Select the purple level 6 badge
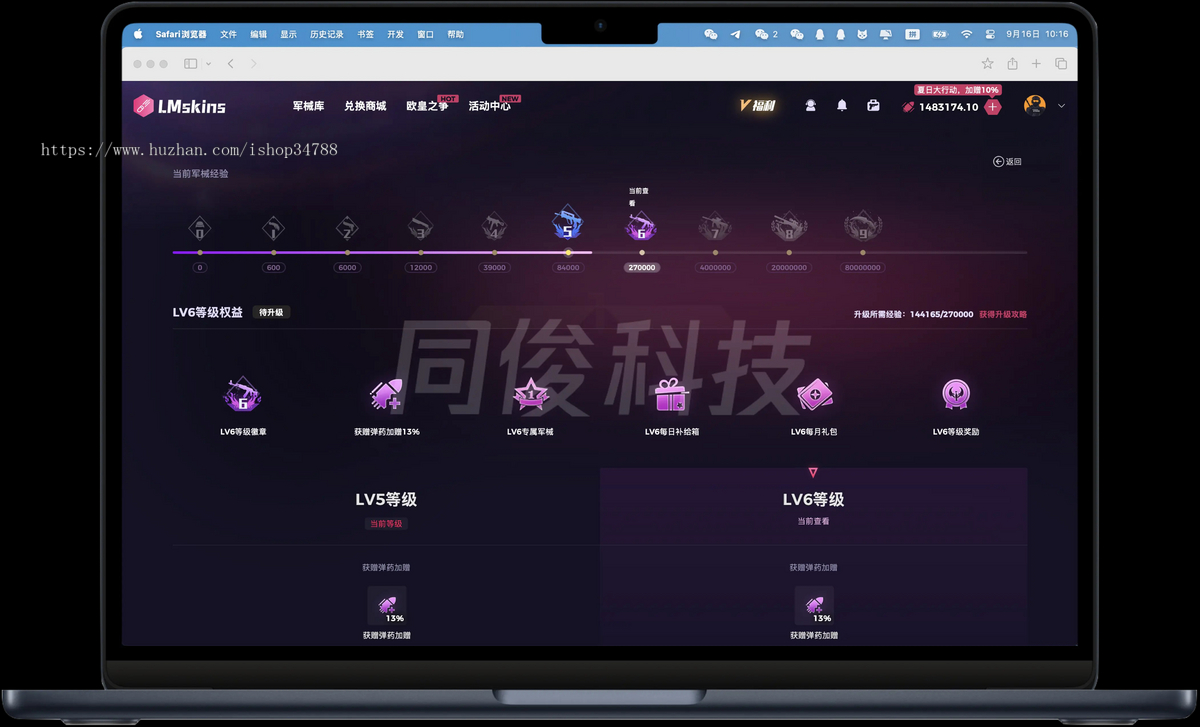1200x727 pixels. click(641, 227)
